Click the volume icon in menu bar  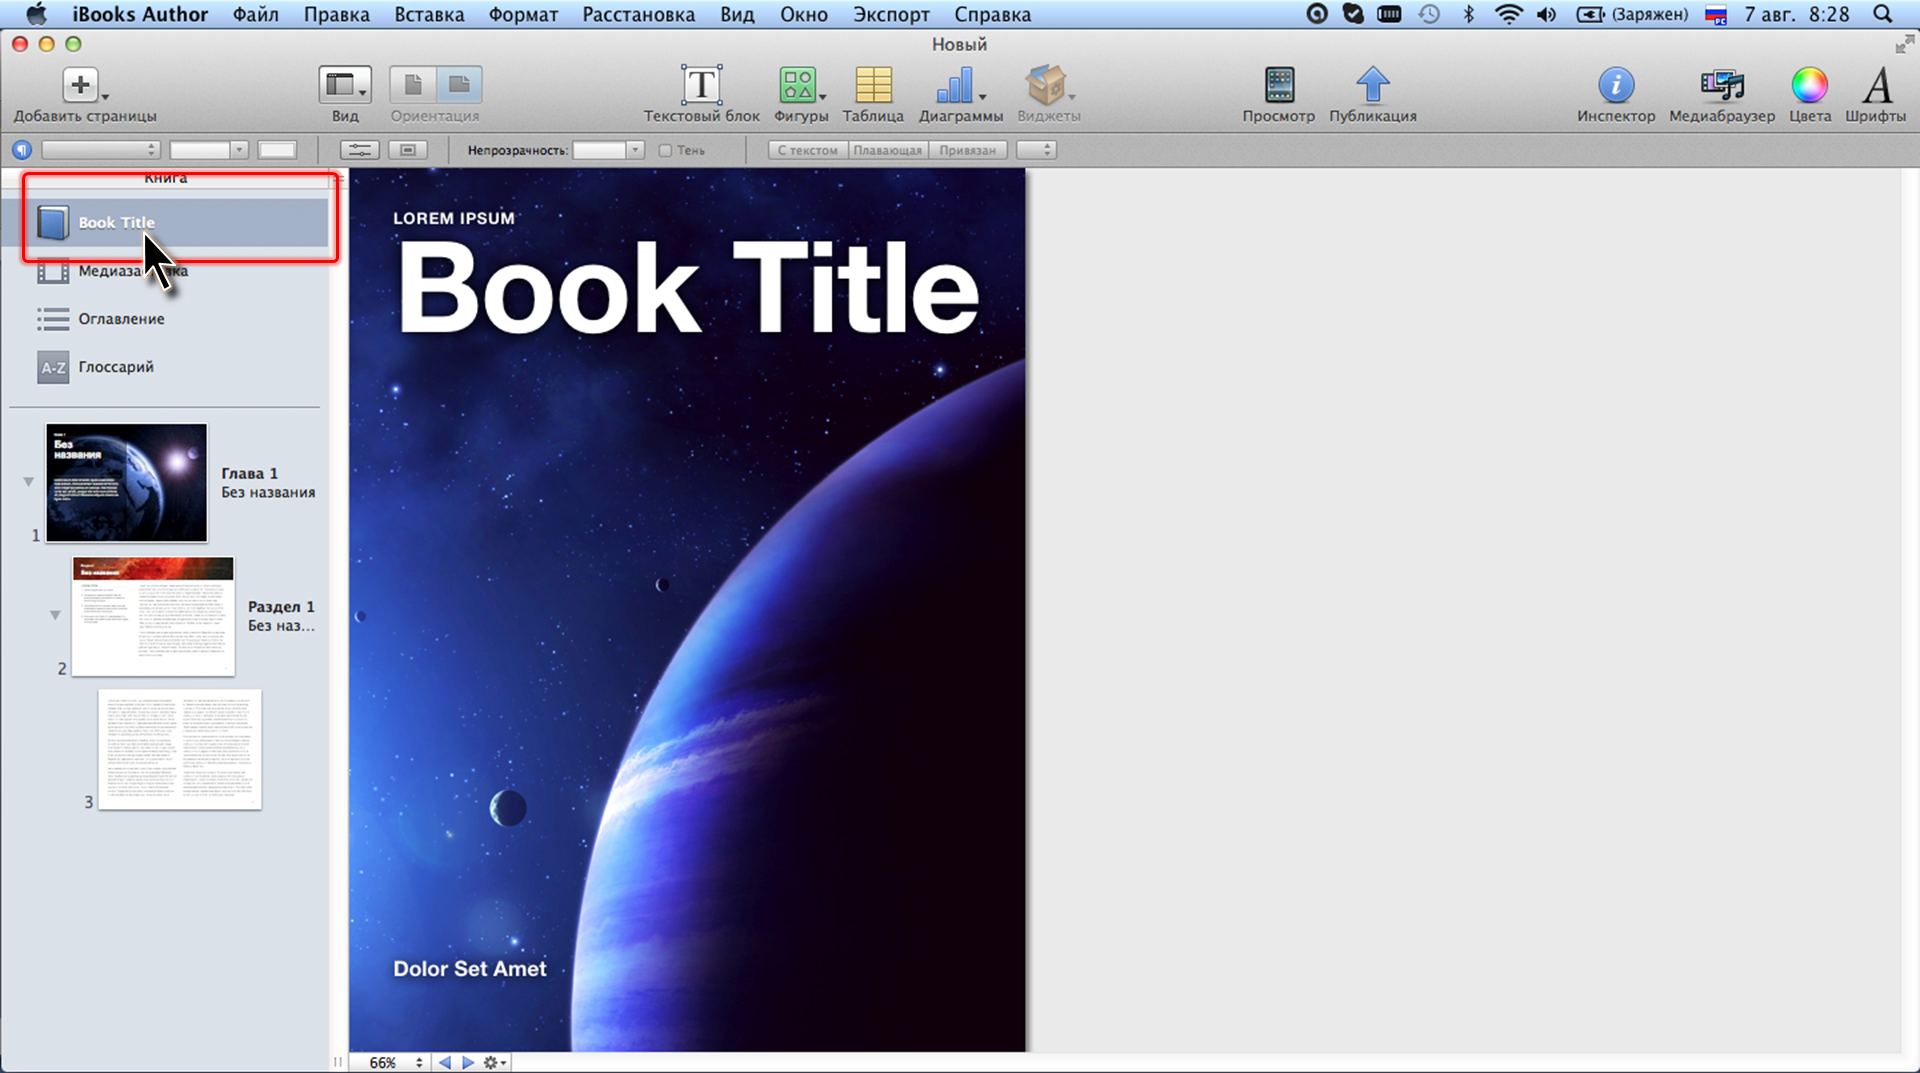click(x=1547, y=14)
